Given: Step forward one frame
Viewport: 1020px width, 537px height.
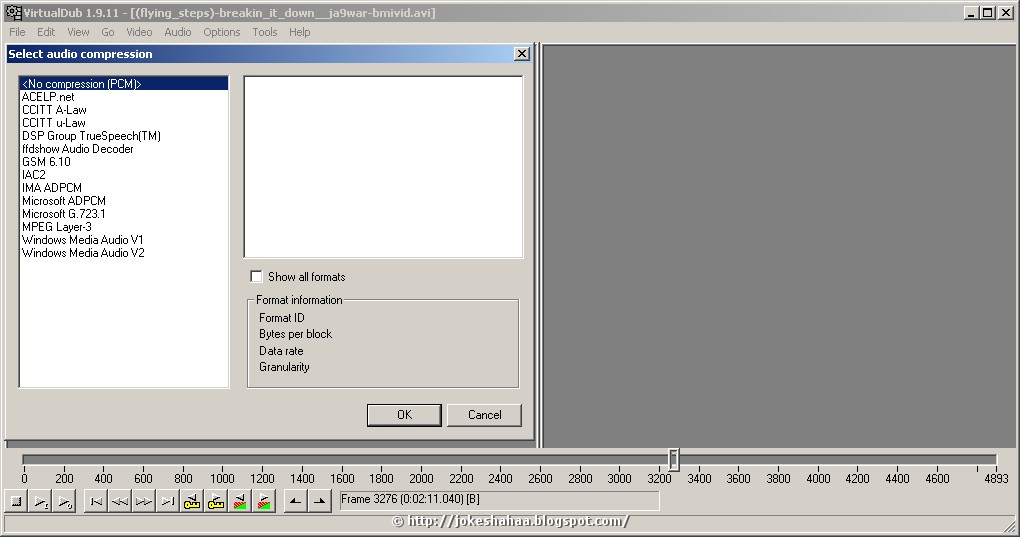Looking at the screenshot, I should pyautogui.click(x=144, y=501).
